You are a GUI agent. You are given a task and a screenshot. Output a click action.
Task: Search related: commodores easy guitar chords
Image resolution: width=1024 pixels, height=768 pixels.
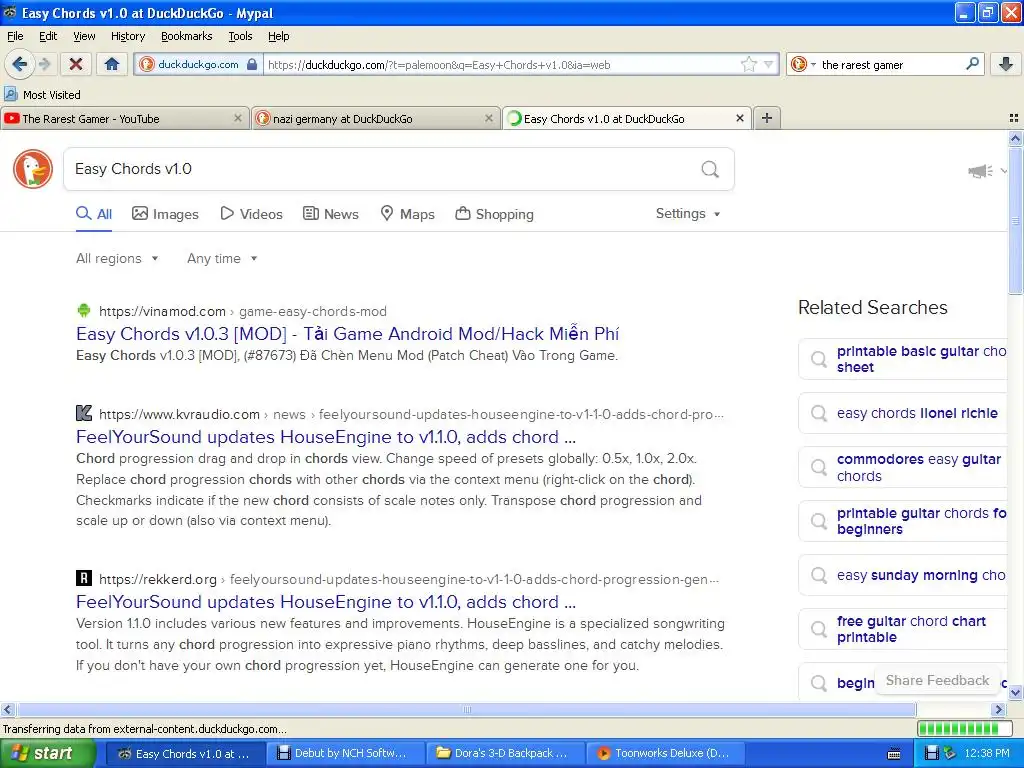(903, 468)
